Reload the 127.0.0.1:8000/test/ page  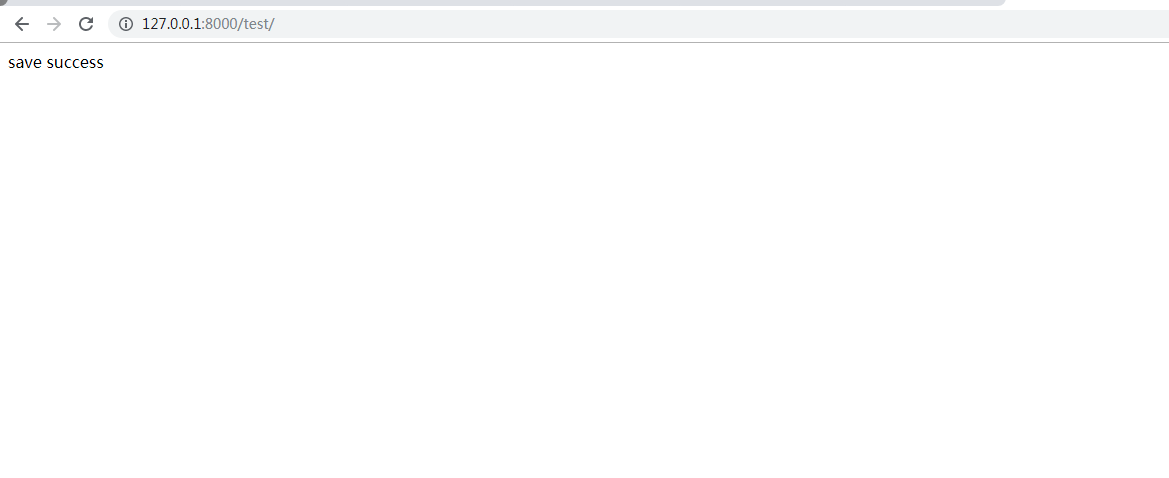[86, 24]
